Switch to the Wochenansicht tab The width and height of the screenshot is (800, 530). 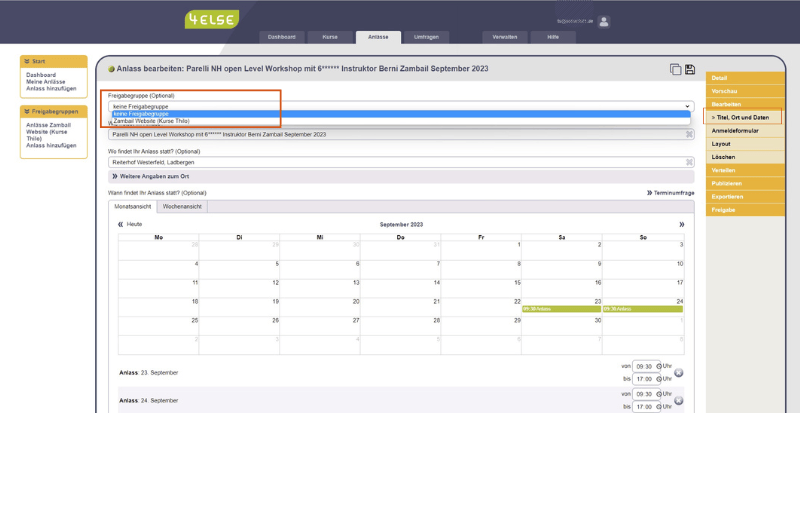184,206
